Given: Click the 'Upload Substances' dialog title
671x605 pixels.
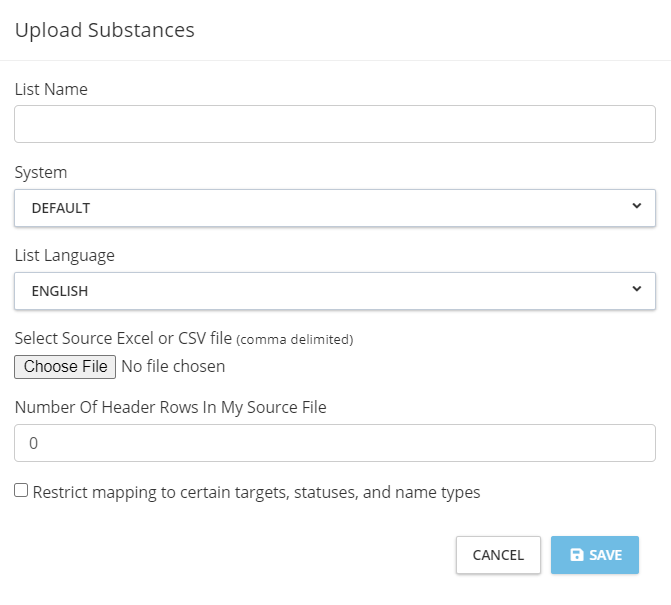Looking at the screenshot, I should click(x=104, y=30).
